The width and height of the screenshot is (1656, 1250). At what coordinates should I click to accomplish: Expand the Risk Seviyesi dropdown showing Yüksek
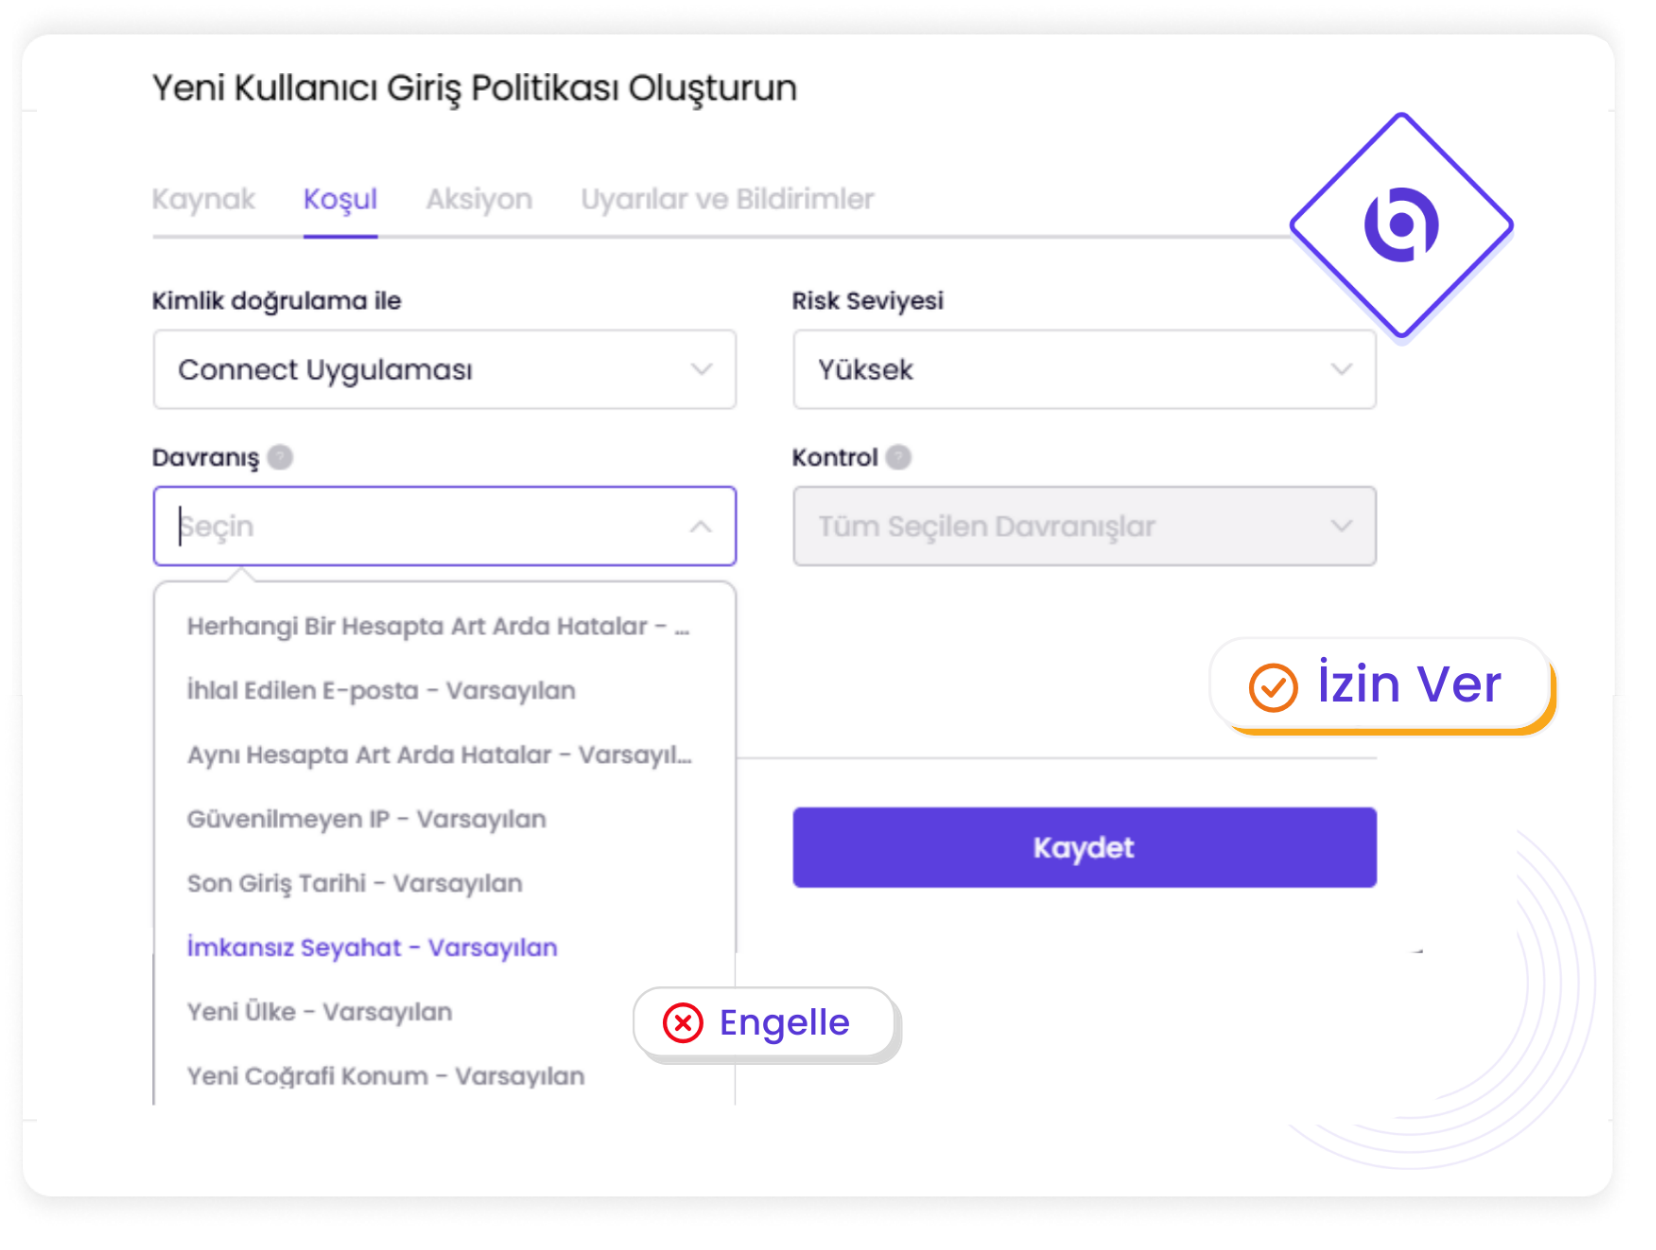[1083, 370]
